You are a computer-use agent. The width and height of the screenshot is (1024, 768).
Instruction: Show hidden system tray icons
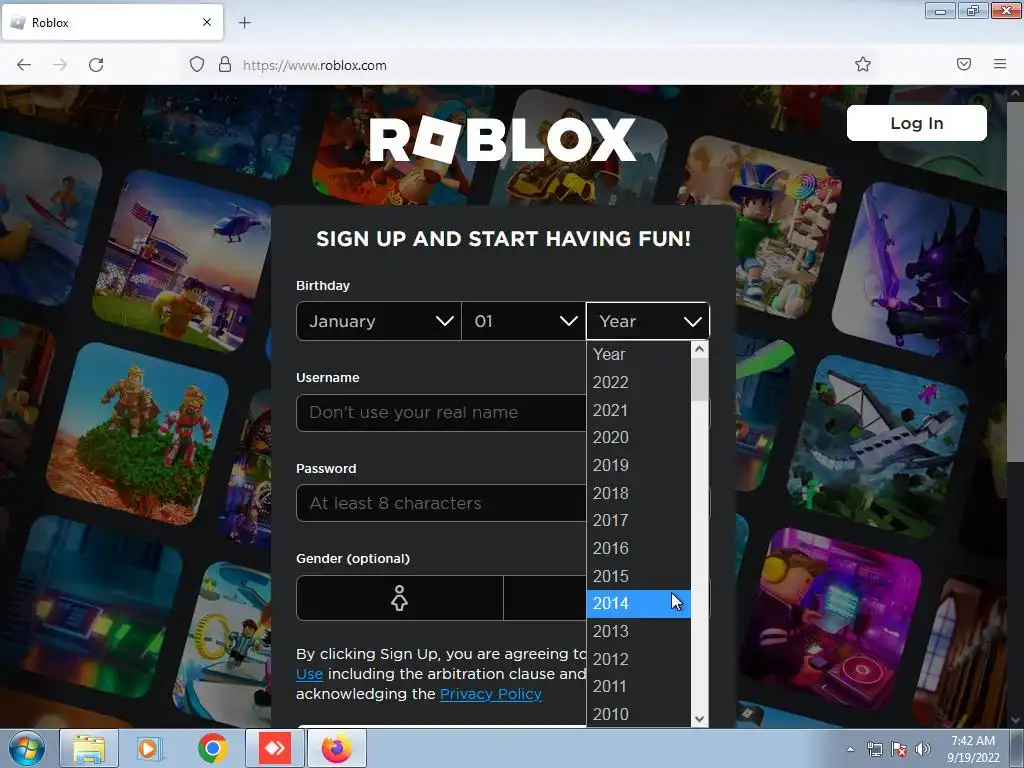[x=850, y=749]
